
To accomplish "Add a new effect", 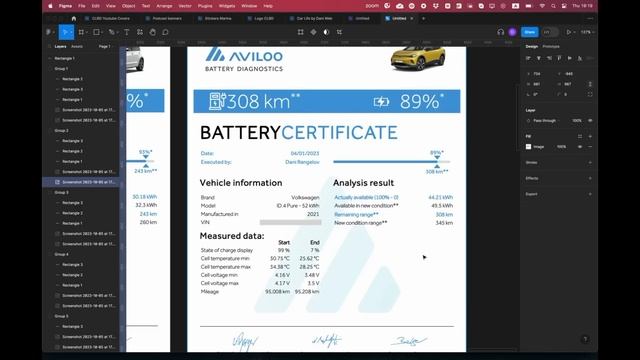I will [x=590, y=178].
